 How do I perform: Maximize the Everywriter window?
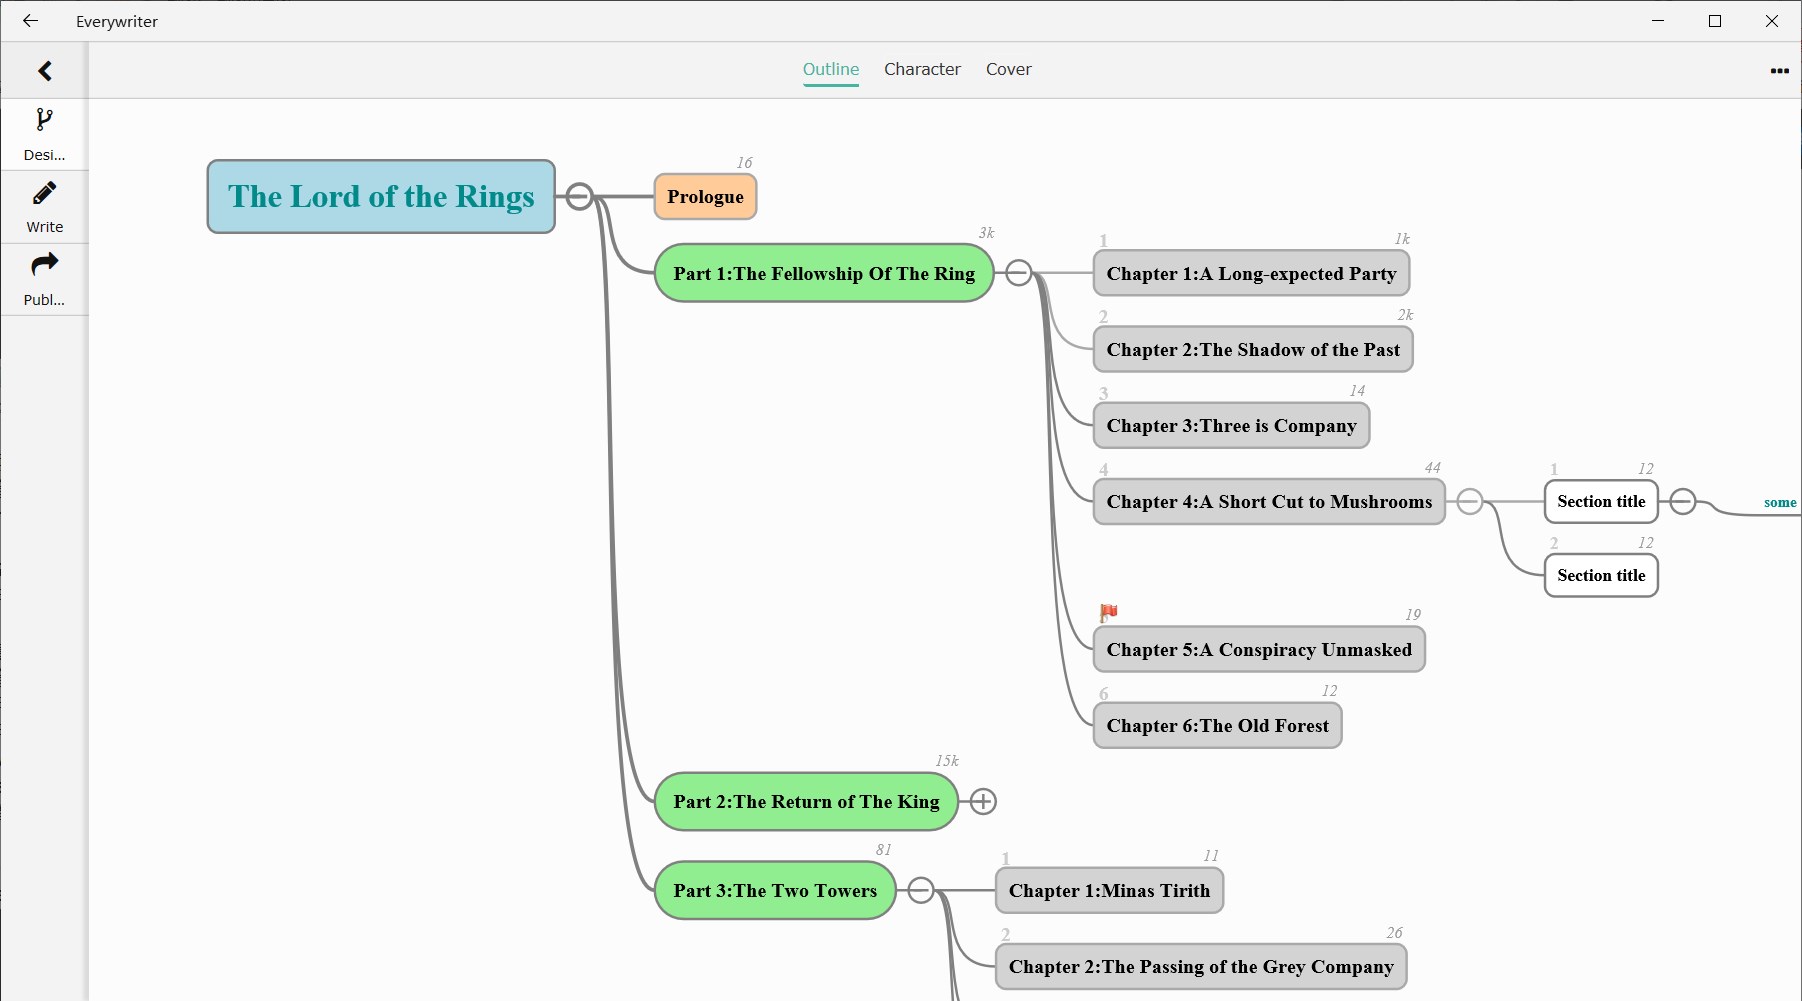pyautogui.click(x=1715, y=21)
